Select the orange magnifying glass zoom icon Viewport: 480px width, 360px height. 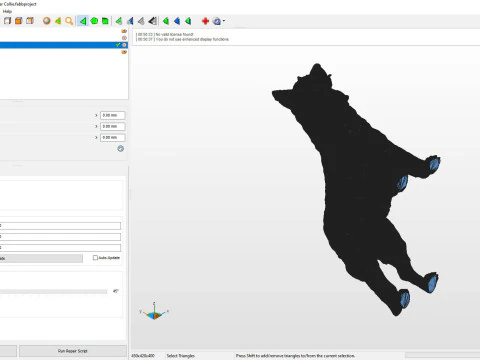[x=69, y=21]
